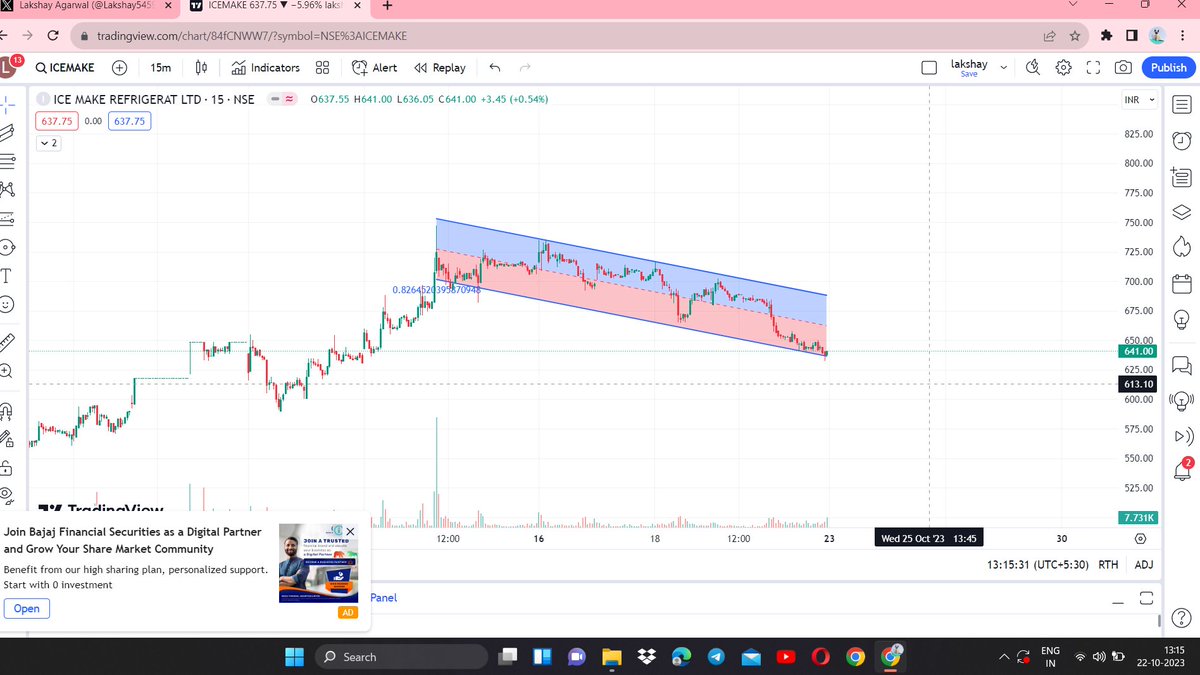The height and width of the screenshot is (675, 1200).
Task: Toggle ADJ adjusted data
Action: coord(1143,565)
